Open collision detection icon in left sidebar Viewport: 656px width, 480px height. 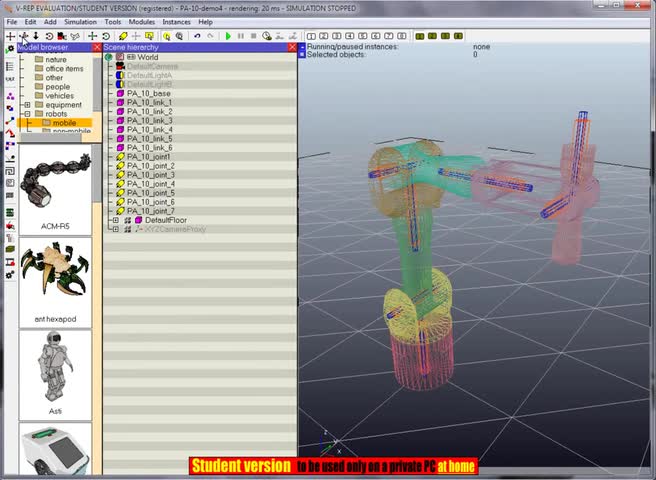(10, 108)
